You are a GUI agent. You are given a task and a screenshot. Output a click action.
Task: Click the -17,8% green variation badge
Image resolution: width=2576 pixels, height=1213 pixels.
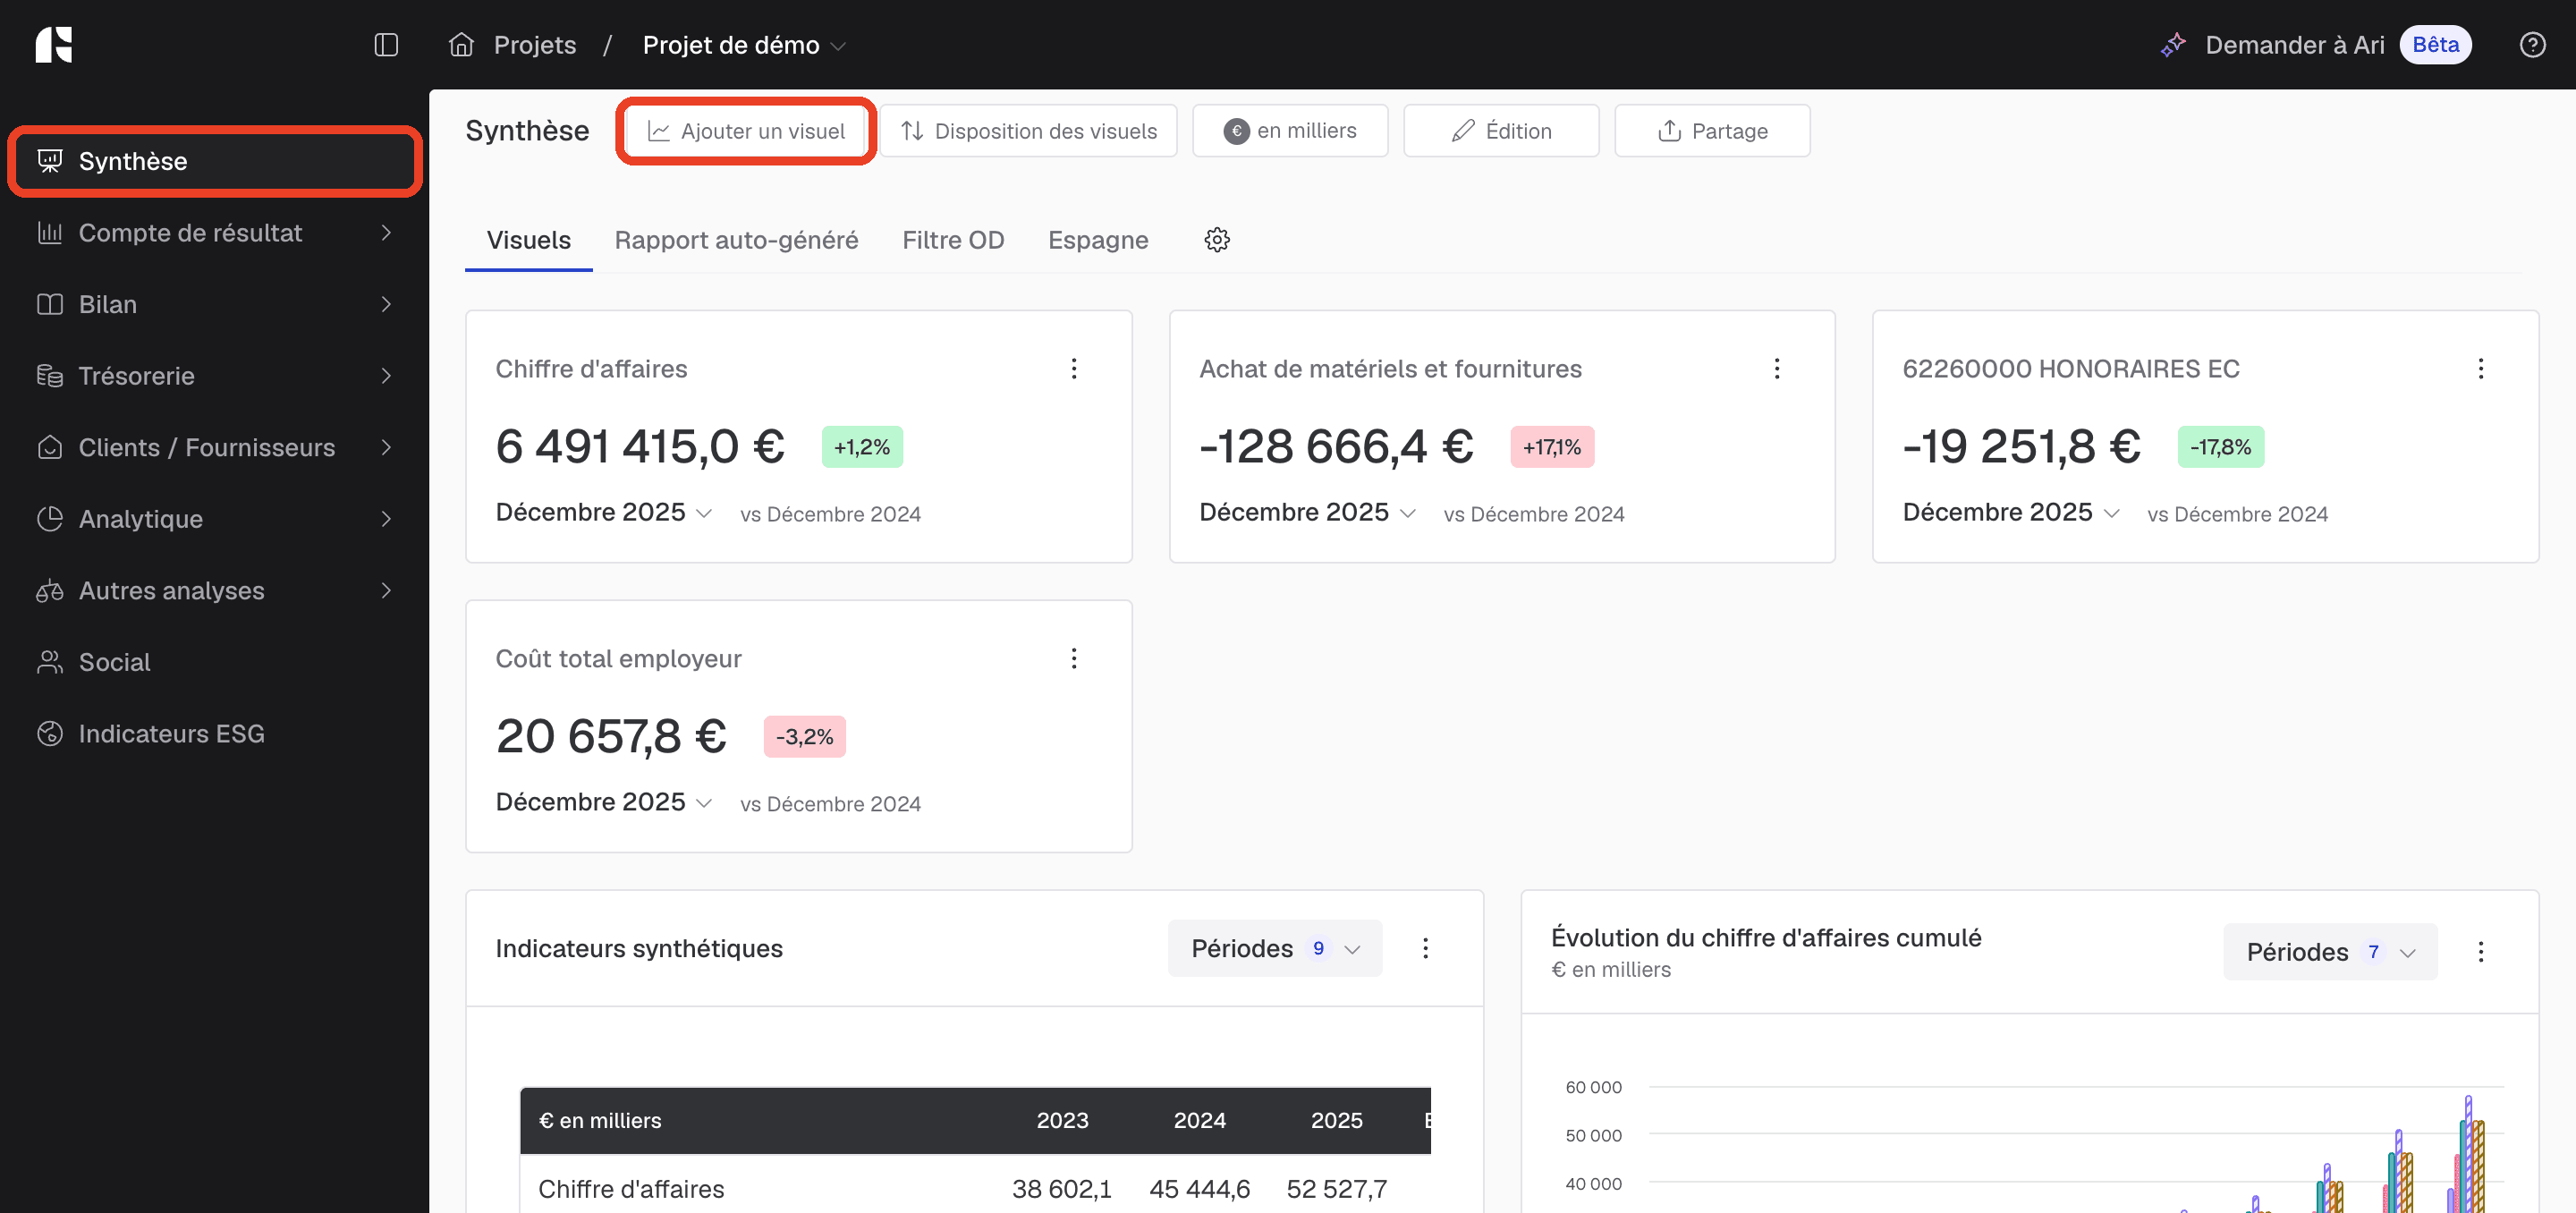pyautogui.click(x=2221, y=447)
